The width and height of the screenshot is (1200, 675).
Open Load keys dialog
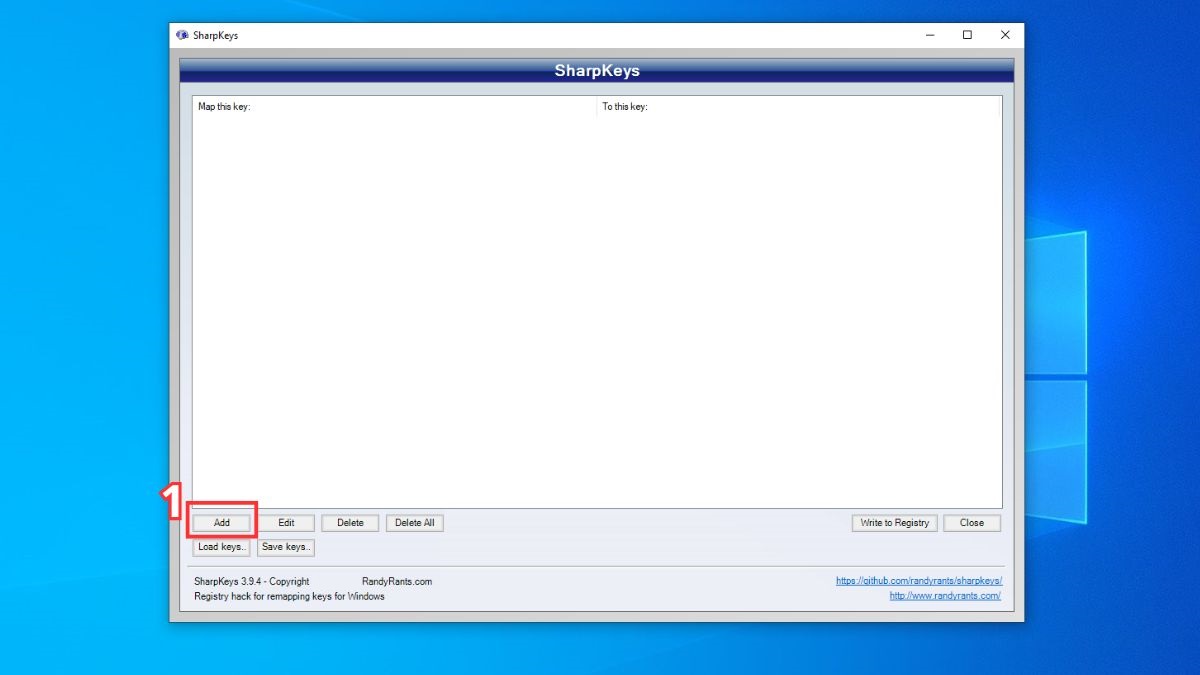pos(222,547)
